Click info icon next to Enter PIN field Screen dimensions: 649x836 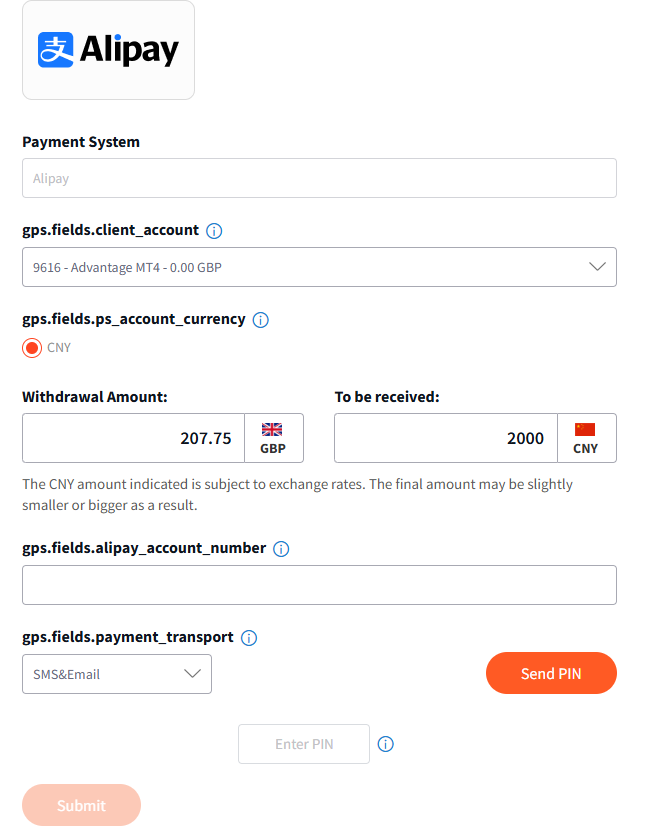[x=386, y=744]
